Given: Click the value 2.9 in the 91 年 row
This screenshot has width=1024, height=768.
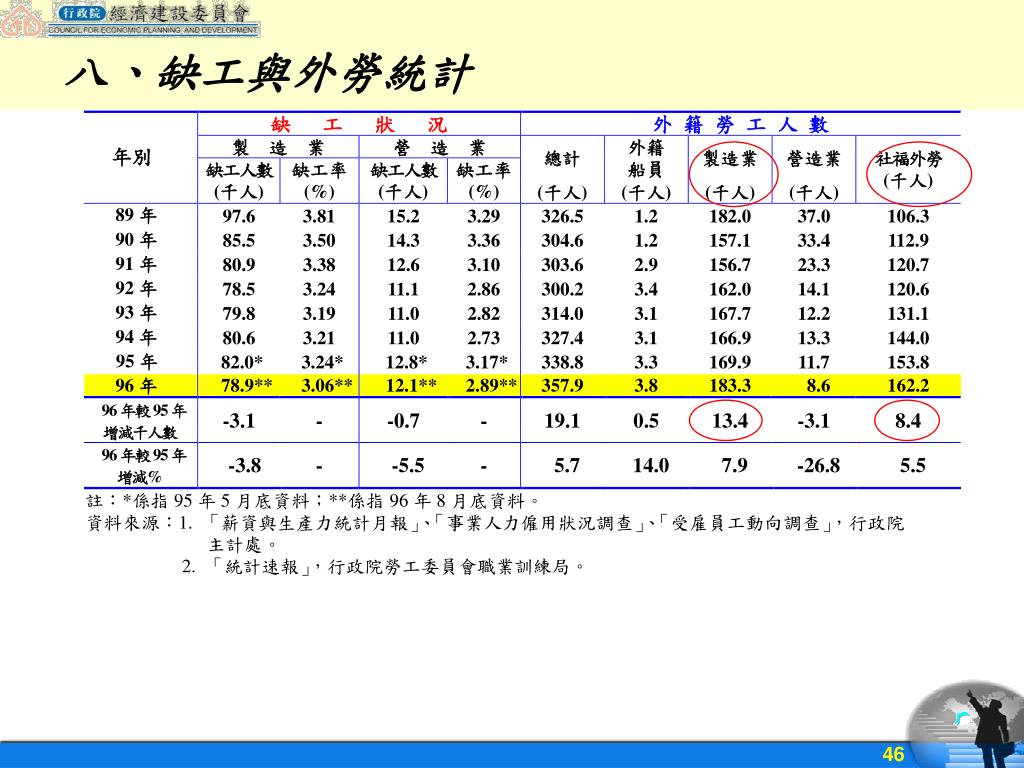Looking at the screenshot, I should tap(646, 264).
